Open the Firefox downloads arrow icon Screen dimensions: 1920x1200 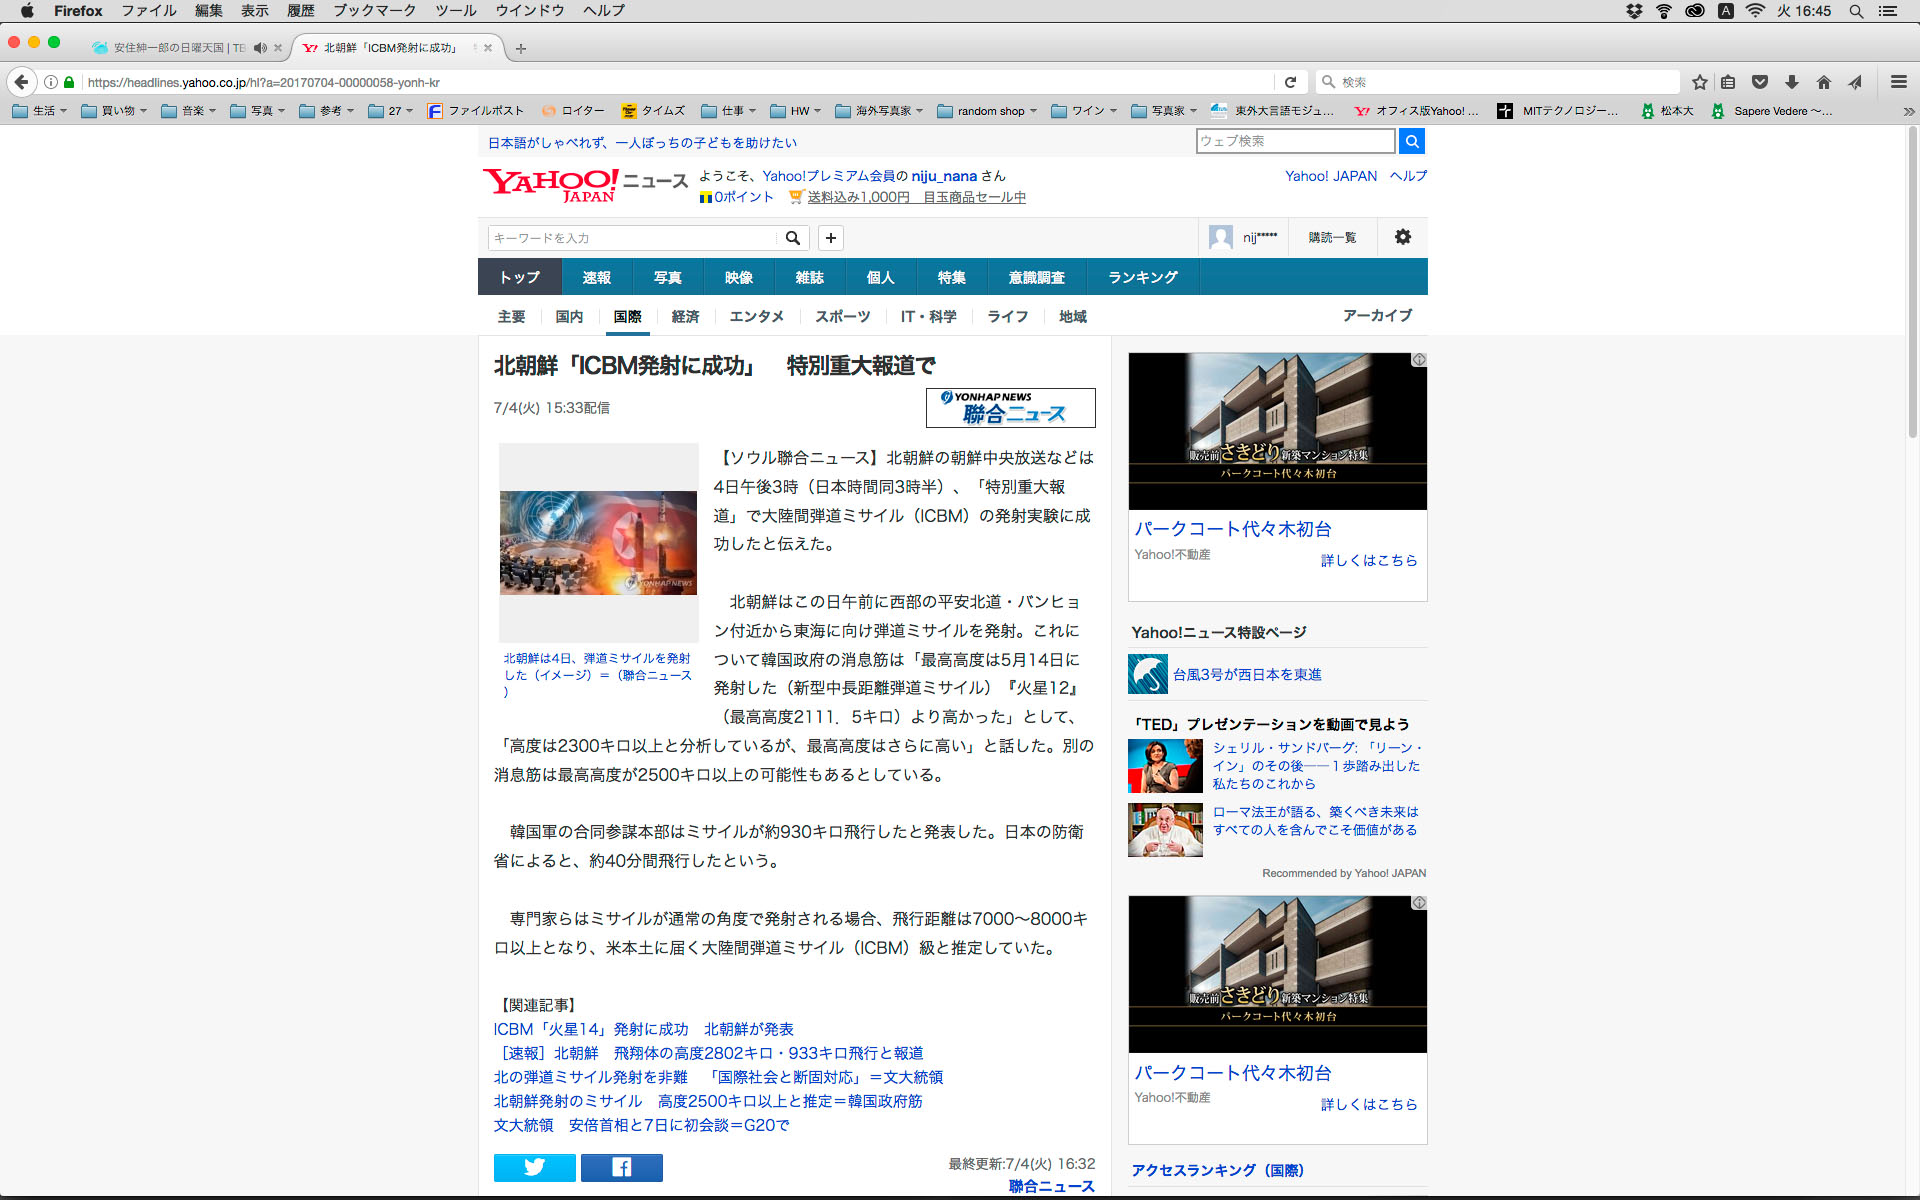(x=1792, y=82)
